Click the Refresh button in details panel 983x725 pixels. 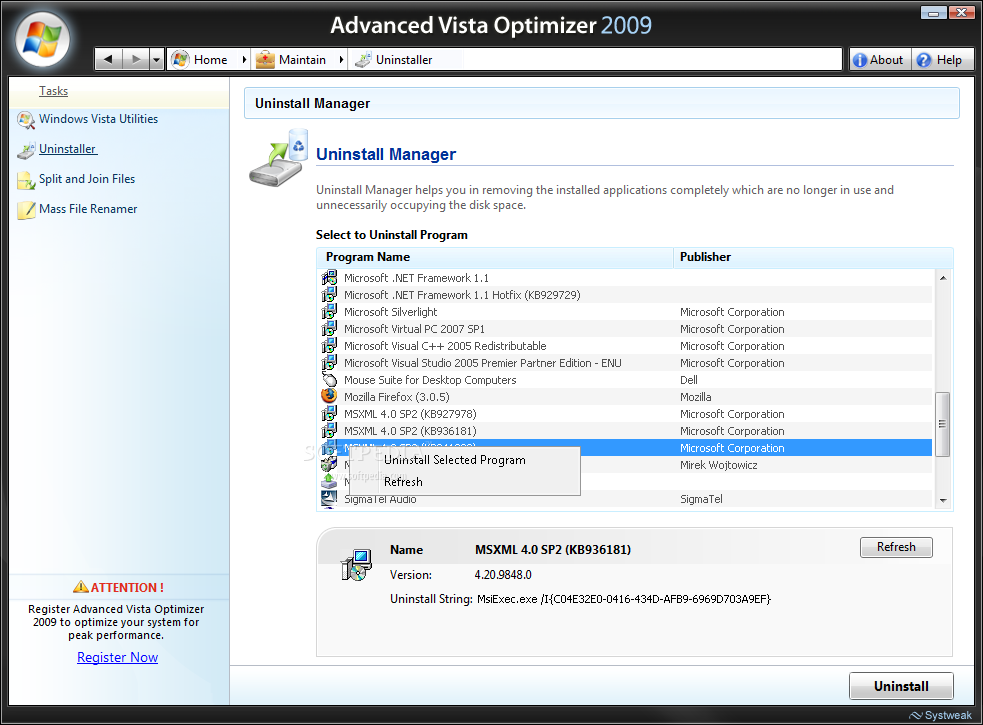tap(896, 547)
